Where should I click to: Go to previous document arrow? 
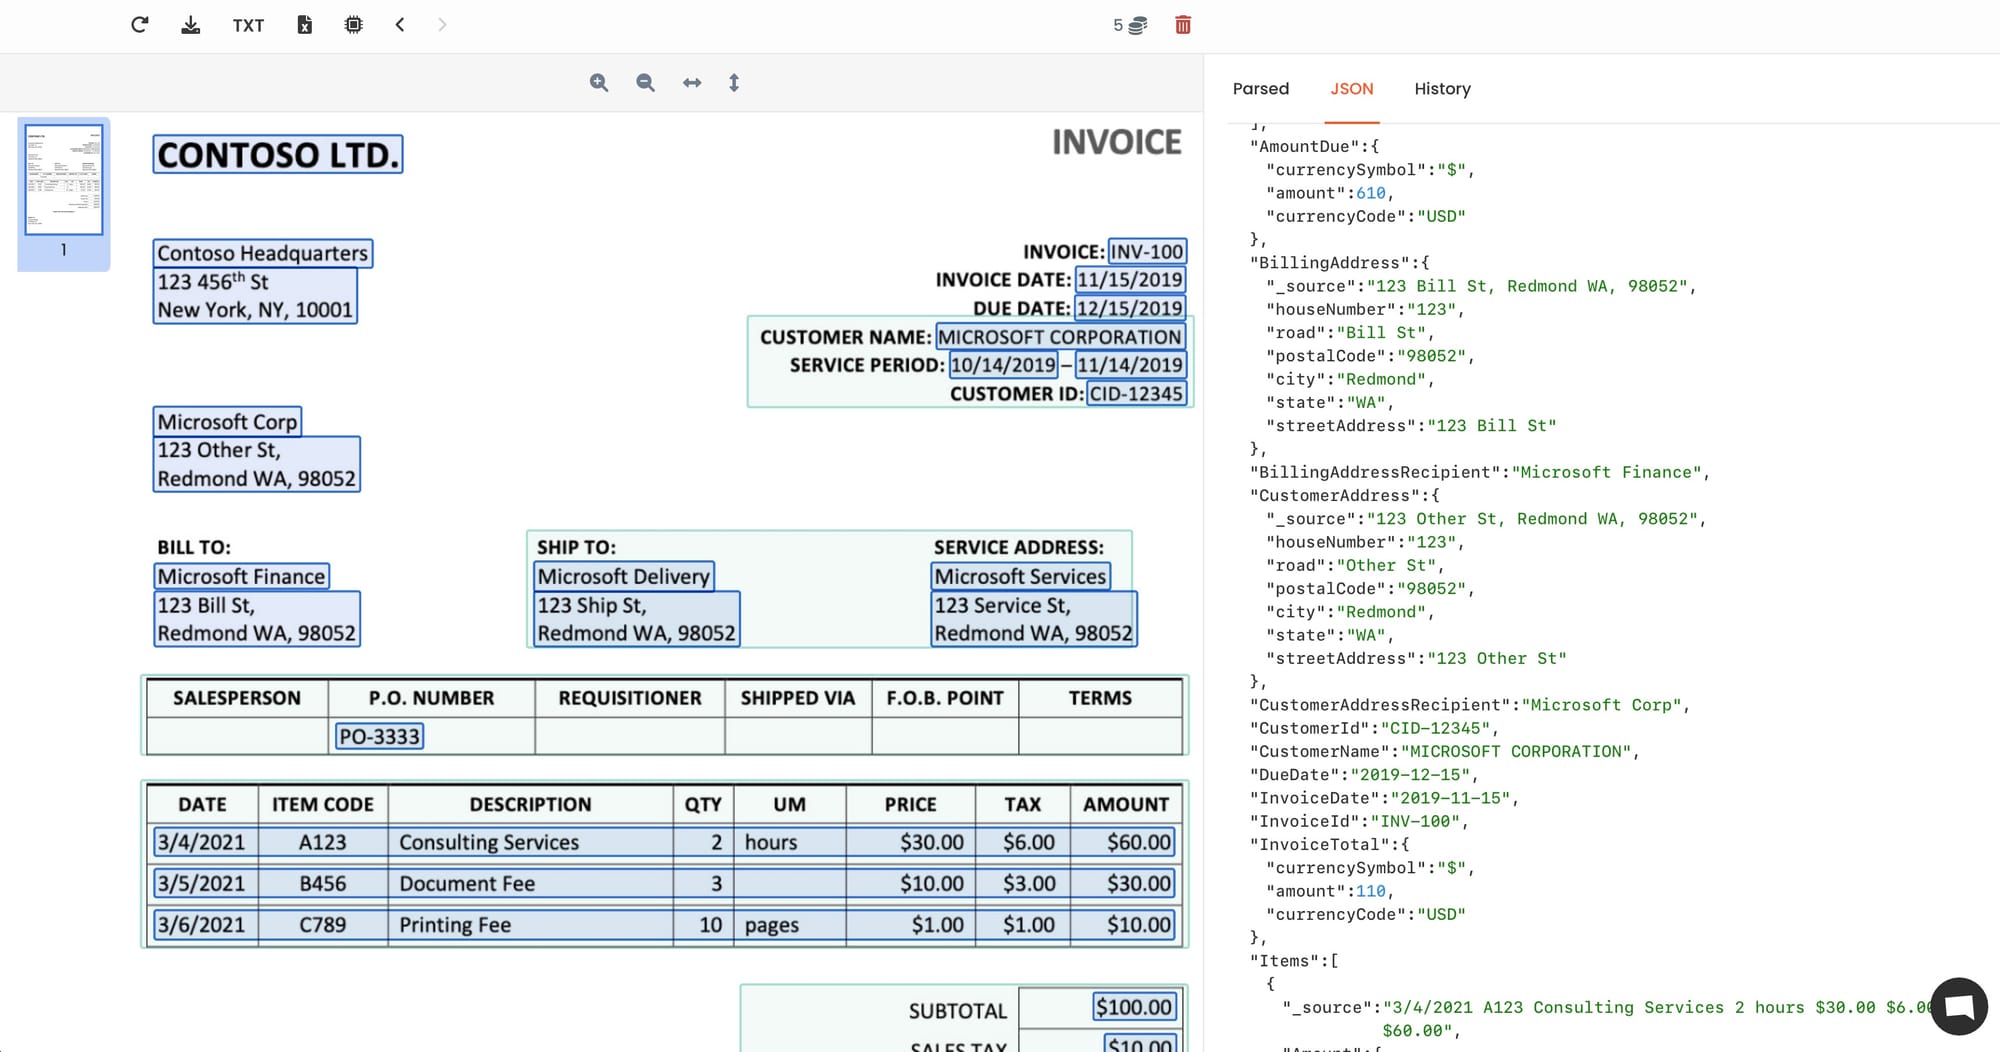pyautogui.click(x=400, y=25)
